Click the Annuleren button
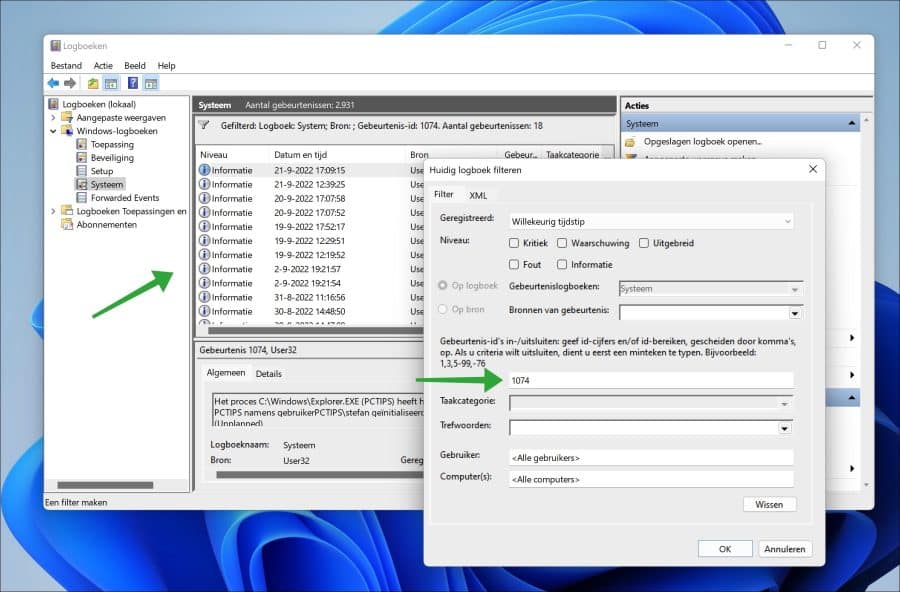900x592 pixels. click(x=785, y=549)
